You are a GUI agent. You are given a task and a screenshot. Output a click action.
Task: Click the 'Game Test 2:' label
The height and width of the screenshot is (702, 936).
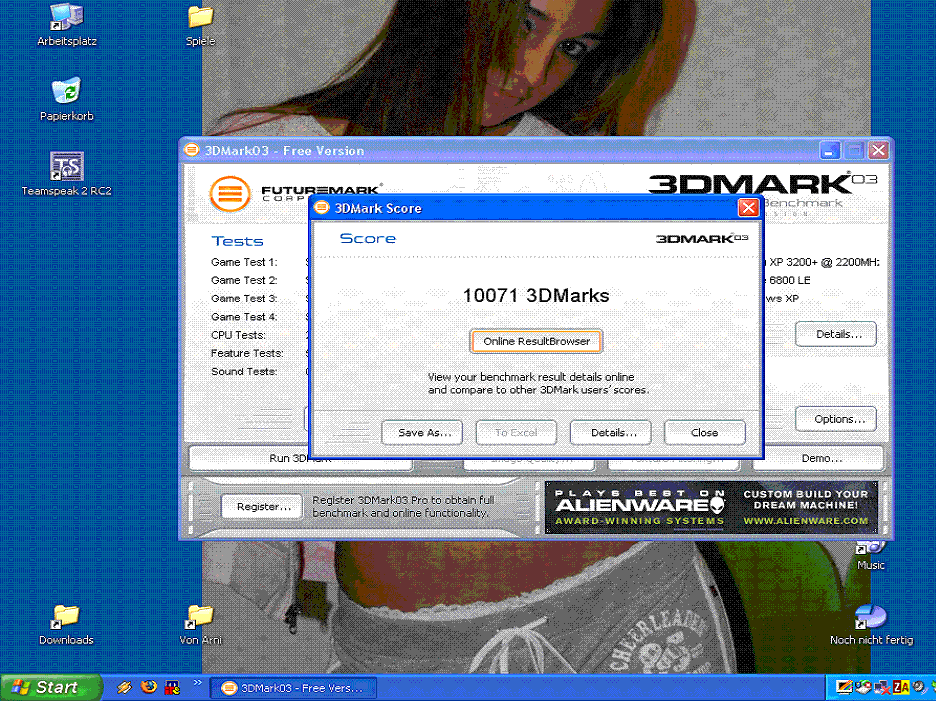(x=244, y=280)
